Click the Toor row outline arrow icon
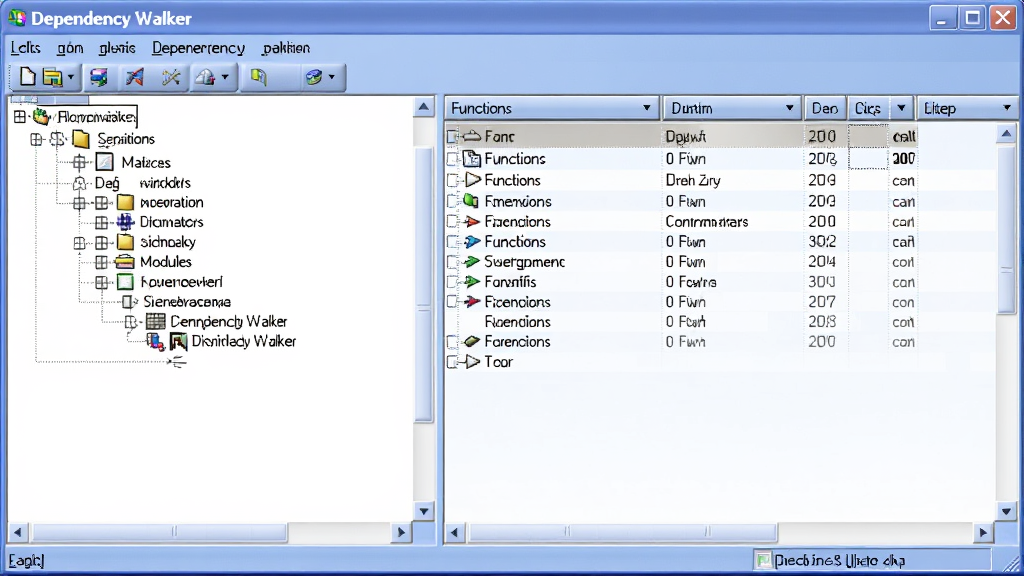The height and width of the screenshot is (576, 1024). coord(472,362)
